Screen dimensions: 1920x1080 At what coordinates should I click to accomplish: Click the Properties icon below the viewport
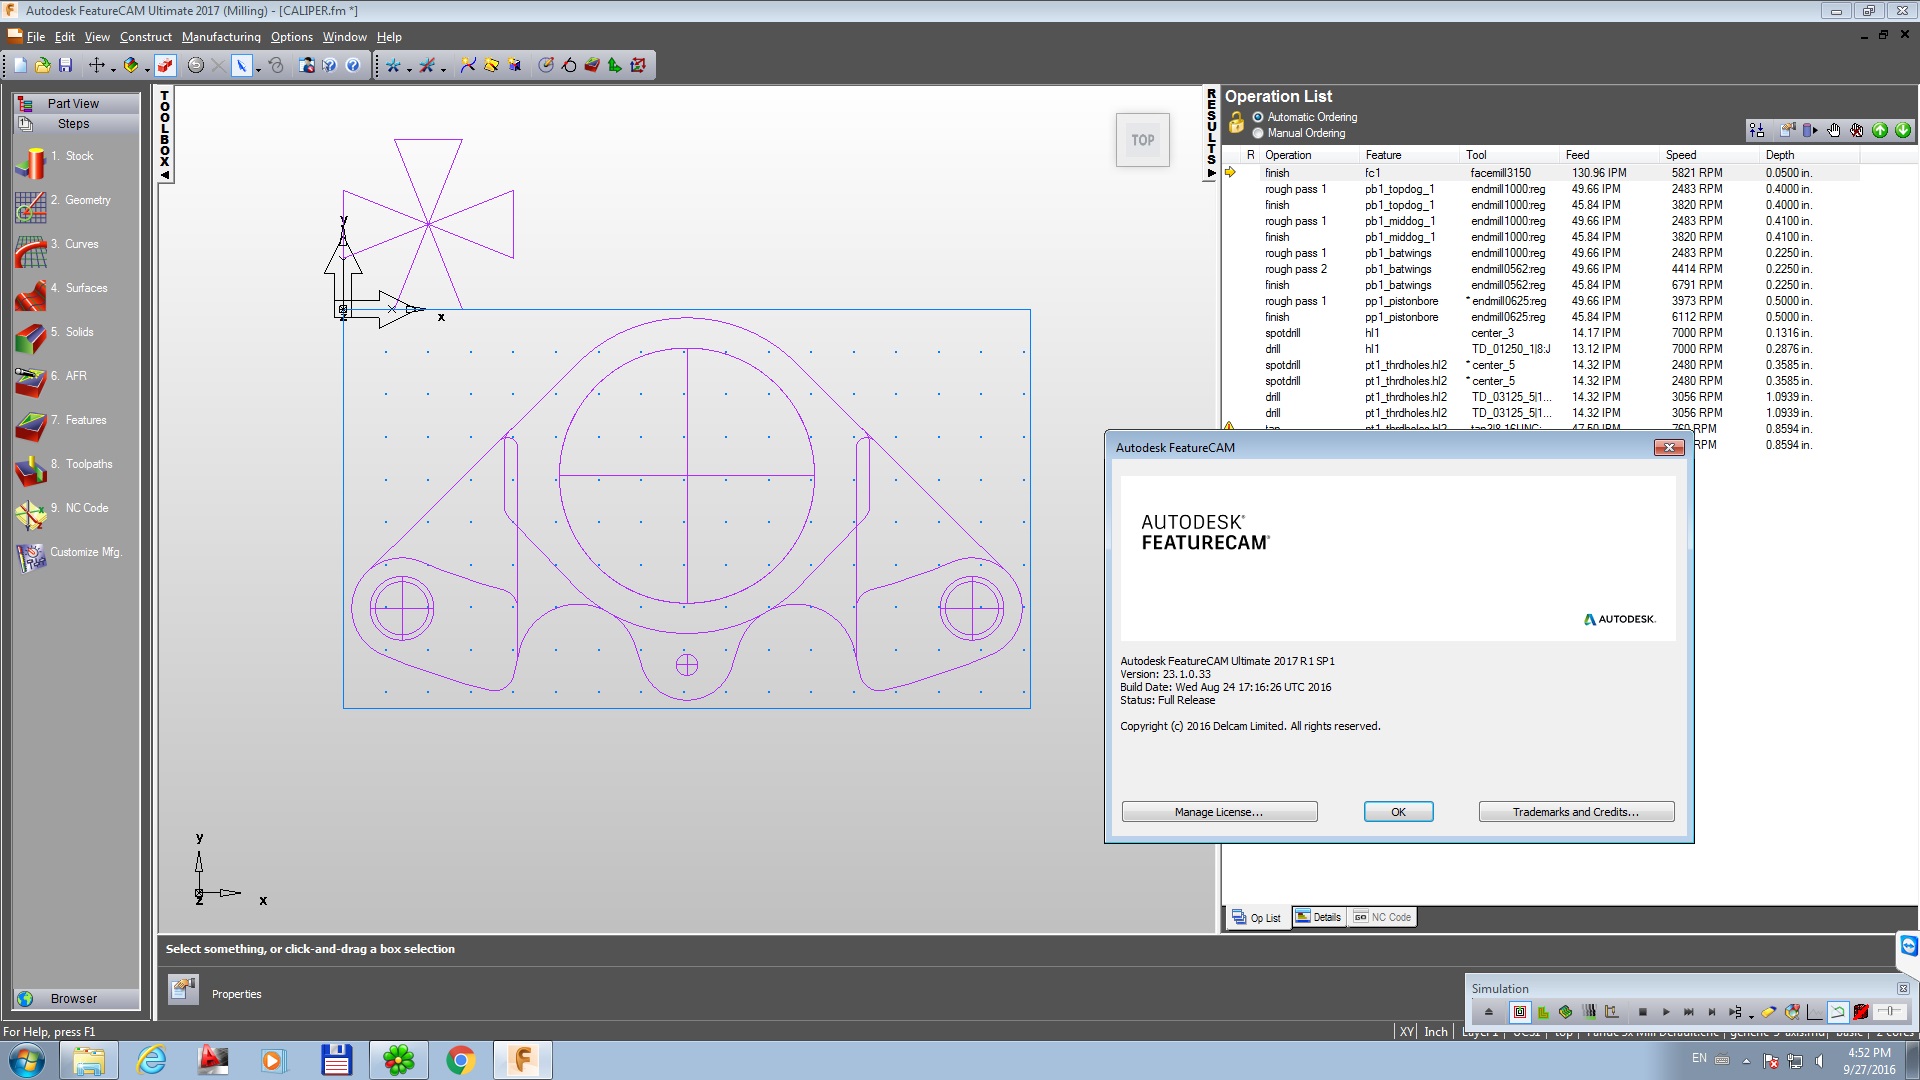[183, 990]
